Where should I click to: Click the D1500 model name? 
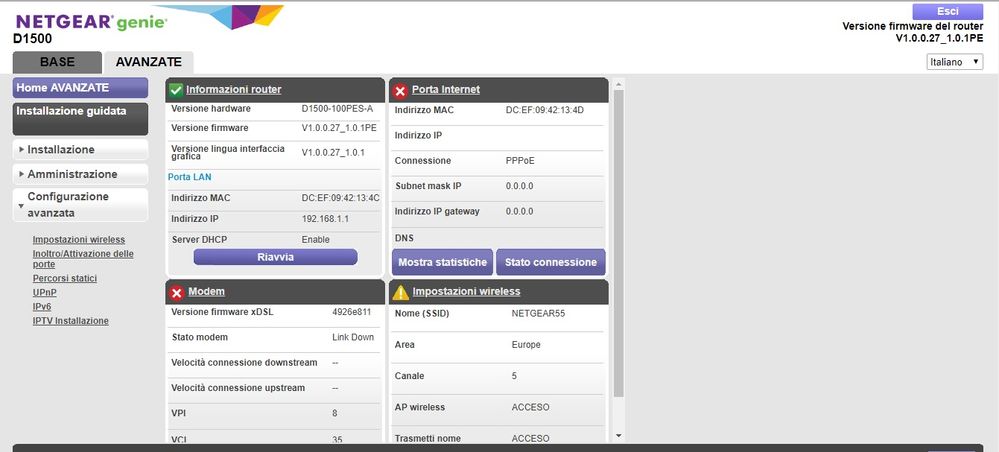pyautogui.click(x=32, y=39)
